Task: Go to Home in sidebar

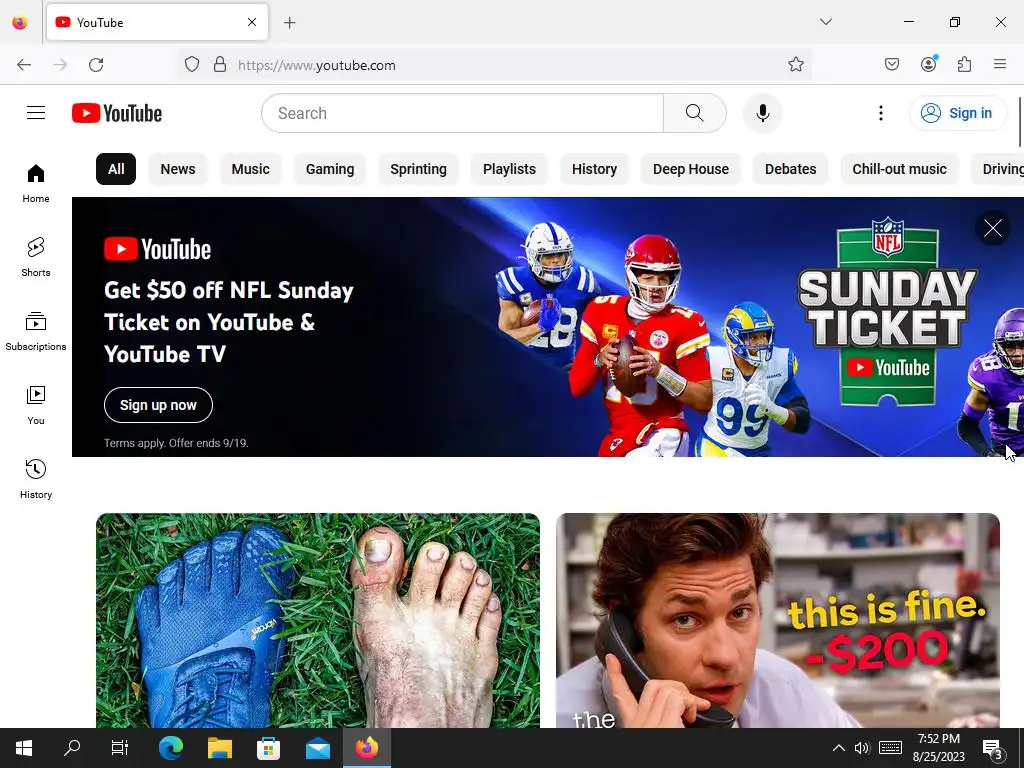Action: pyautogui.click(x=36, y=184)
